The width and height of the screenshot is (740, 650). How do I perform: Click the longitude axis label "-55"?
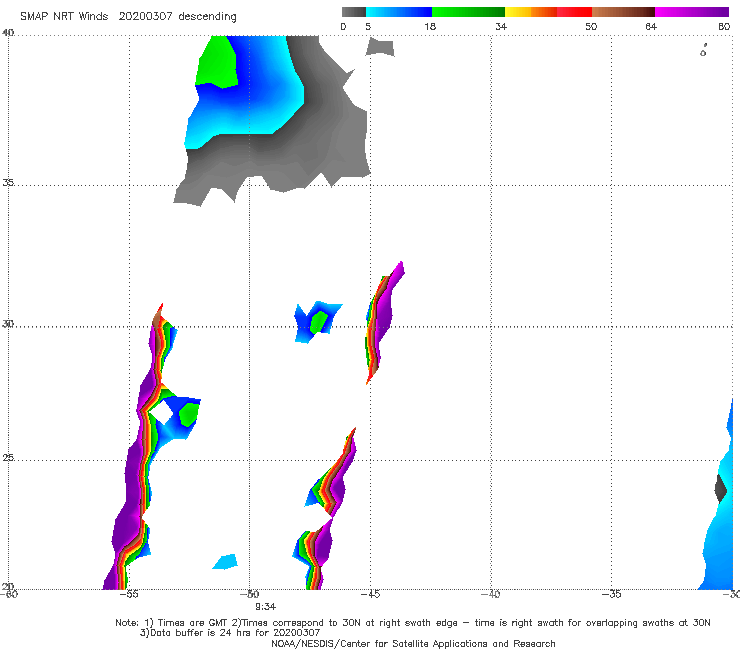129,594
